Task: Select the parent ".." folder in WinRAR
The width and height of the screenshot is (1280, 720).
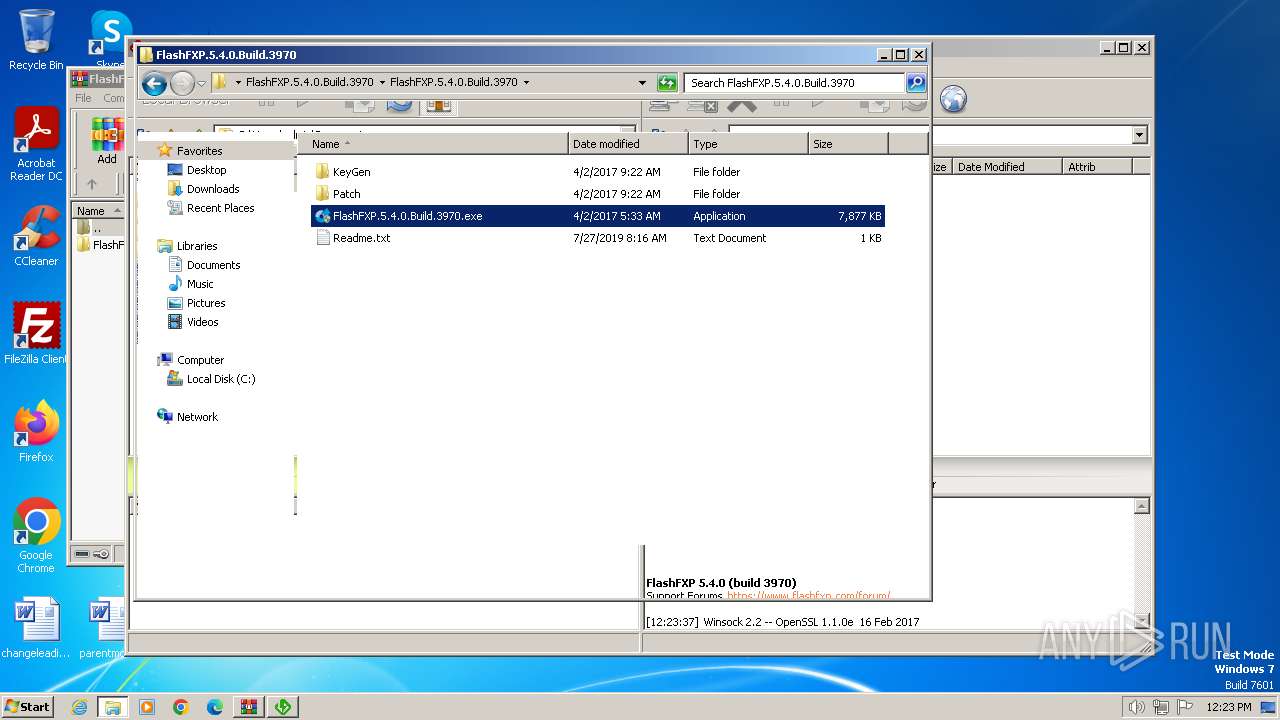Action: point(97,228)
